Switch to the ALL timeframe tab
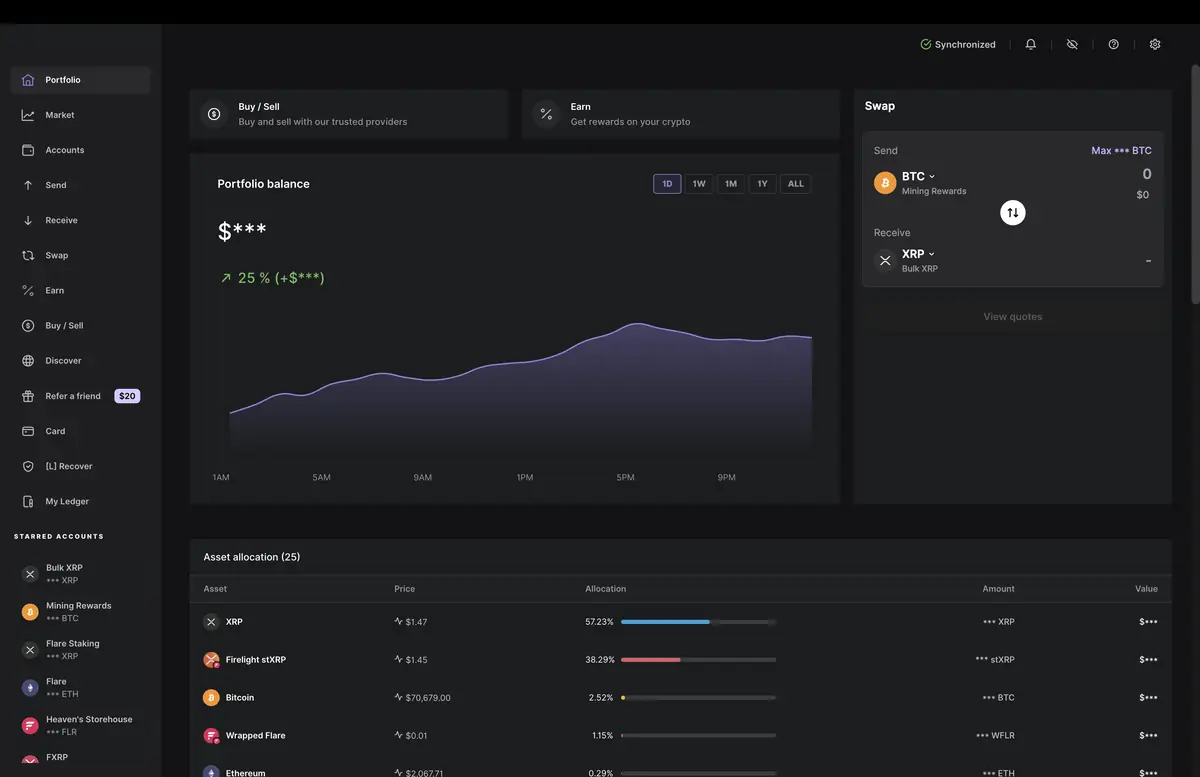The image size is (1200, 777). (x=795, y=183)
